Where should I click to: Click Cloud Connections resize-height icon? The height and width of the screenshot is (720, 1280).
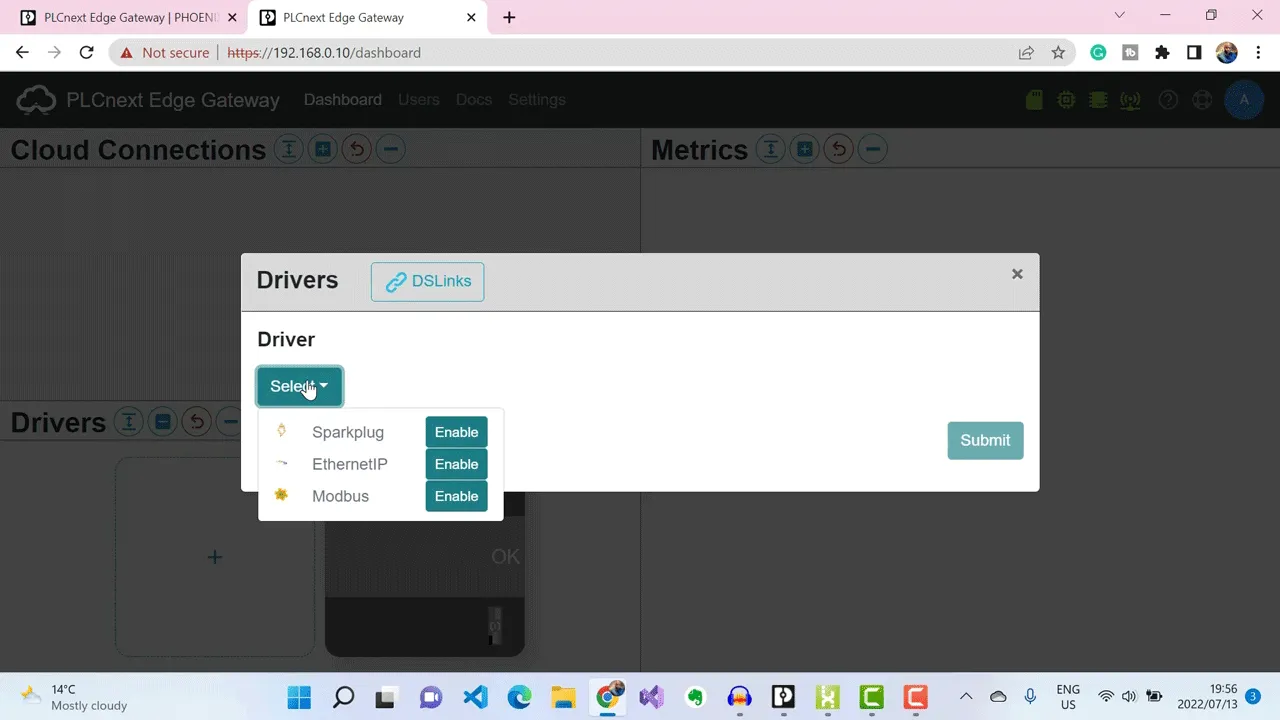coord(288,150)
